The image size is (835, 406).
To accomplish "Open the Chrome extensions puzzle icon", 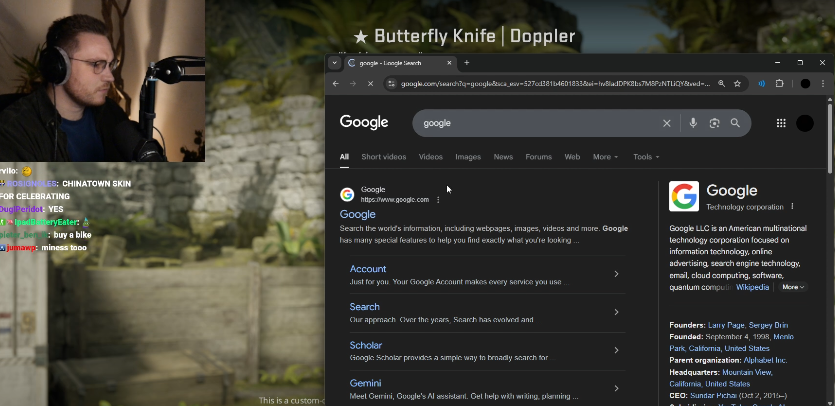I will [x=780, y=84].
